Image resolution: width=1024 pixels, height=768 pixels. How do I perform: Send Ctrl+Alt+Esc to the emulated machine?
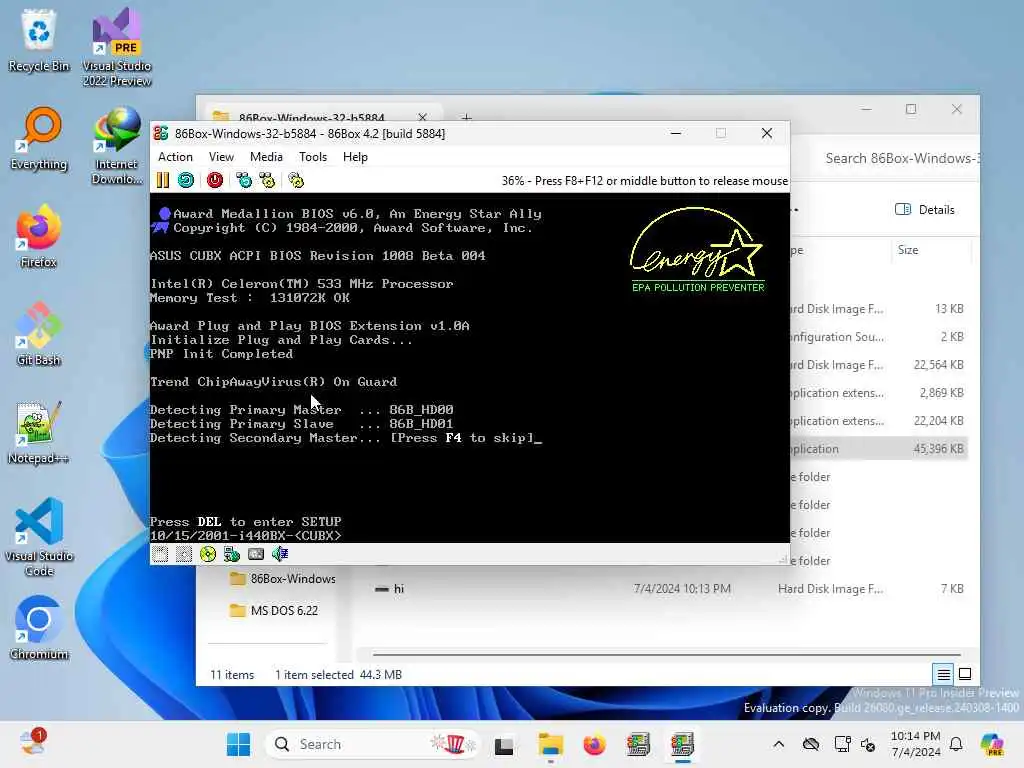[267, 180]
